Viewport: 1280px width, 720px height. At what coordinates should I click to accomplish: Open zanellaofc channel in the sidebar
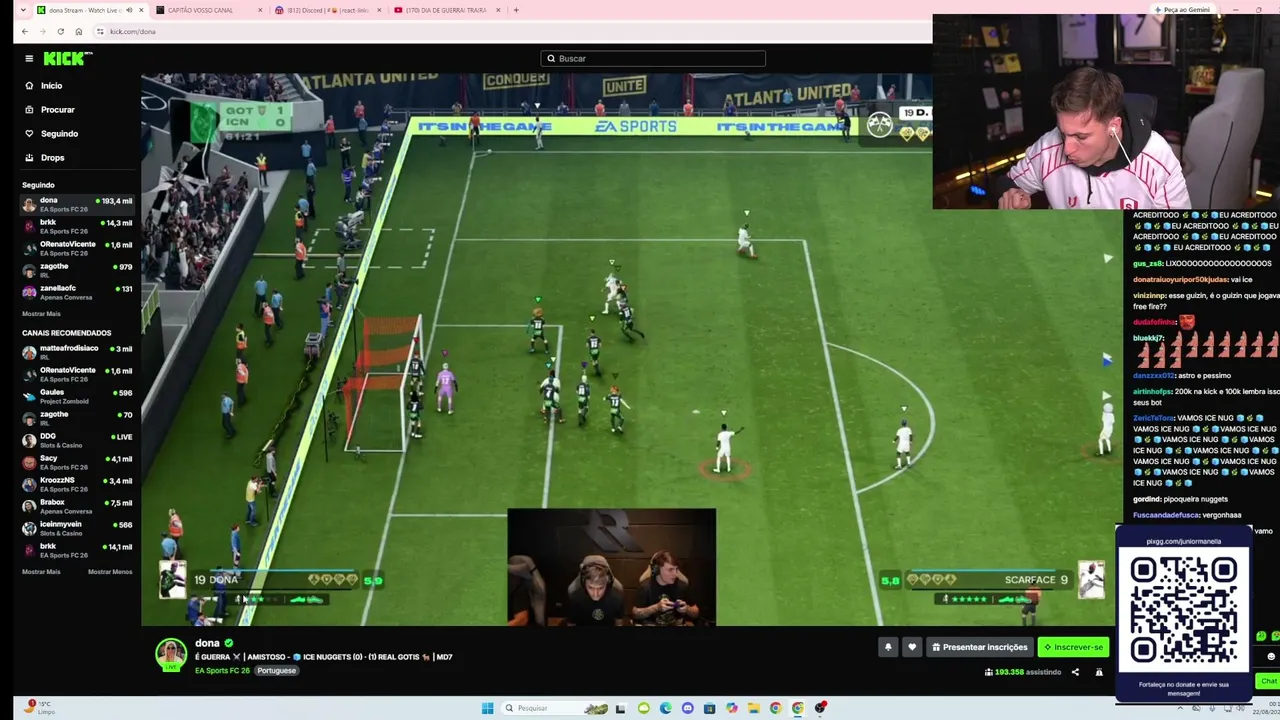point(78,292)
